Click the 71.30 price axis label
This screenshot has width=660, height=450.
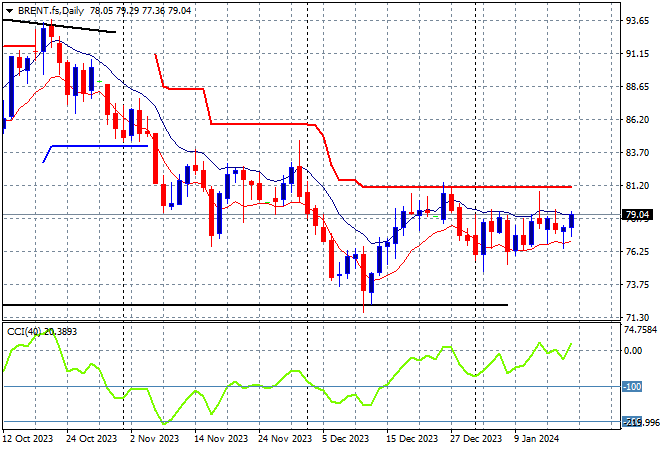(637, 317)
